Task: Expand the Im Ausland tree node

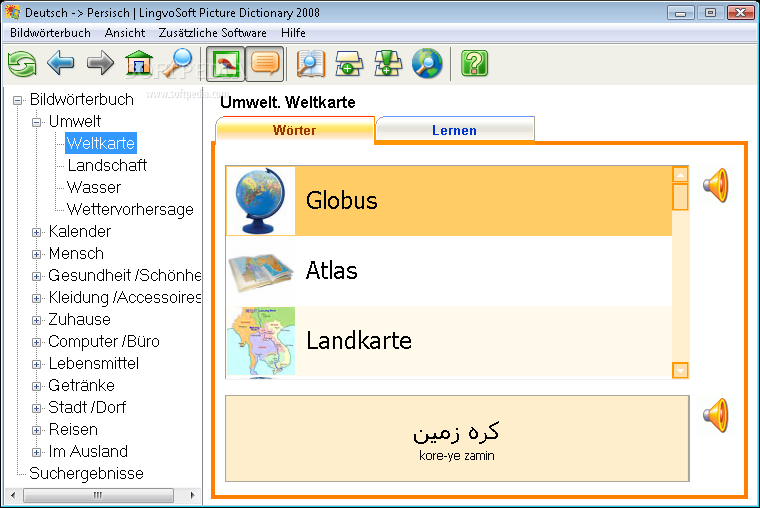Action: tap(36, 452)
